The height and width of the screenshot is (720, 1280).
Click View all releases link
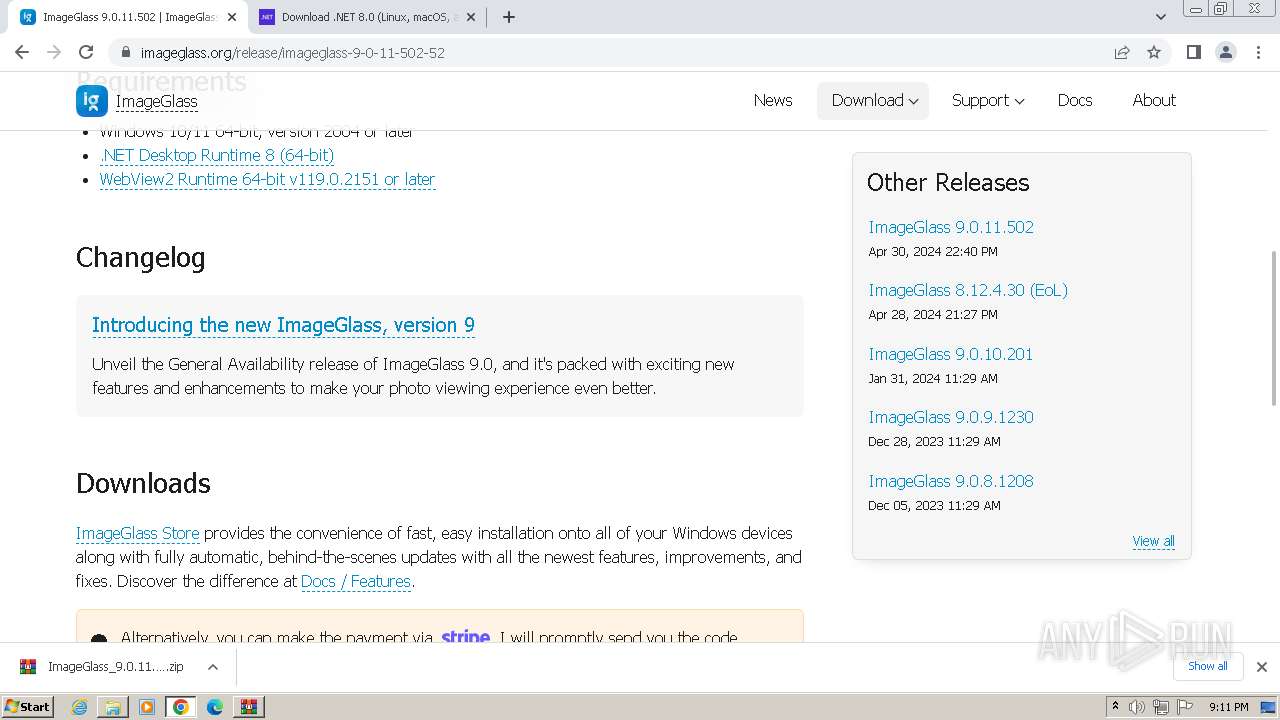point(1153,541)
